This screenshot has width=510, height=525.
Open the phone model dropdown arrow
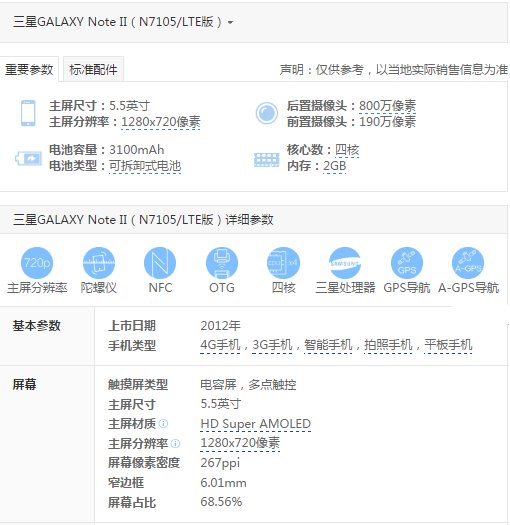click(x=230, y=22)
